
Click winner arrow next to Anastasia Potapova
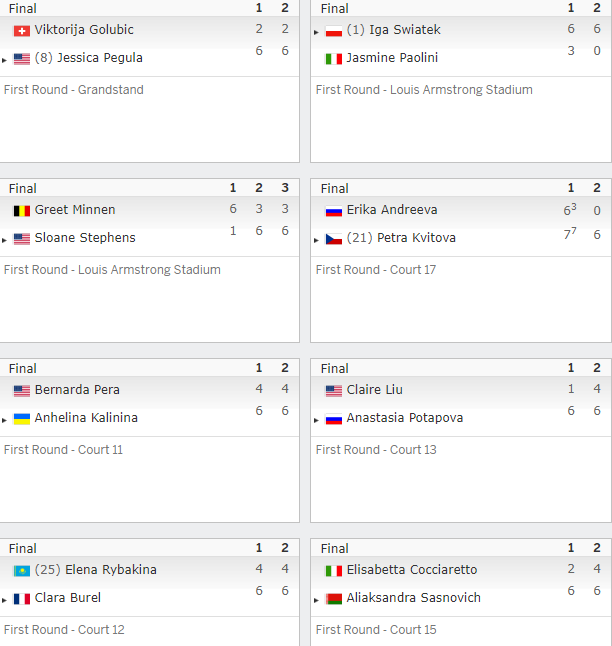pos(316,420)
